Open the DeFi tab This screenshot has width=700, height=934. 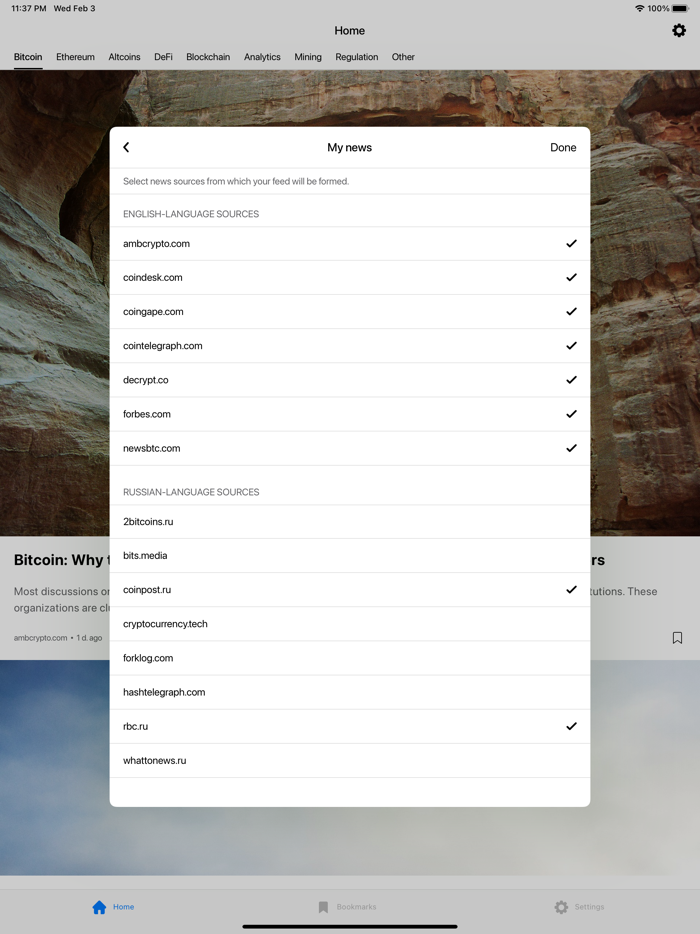click(x=163, y=57)
